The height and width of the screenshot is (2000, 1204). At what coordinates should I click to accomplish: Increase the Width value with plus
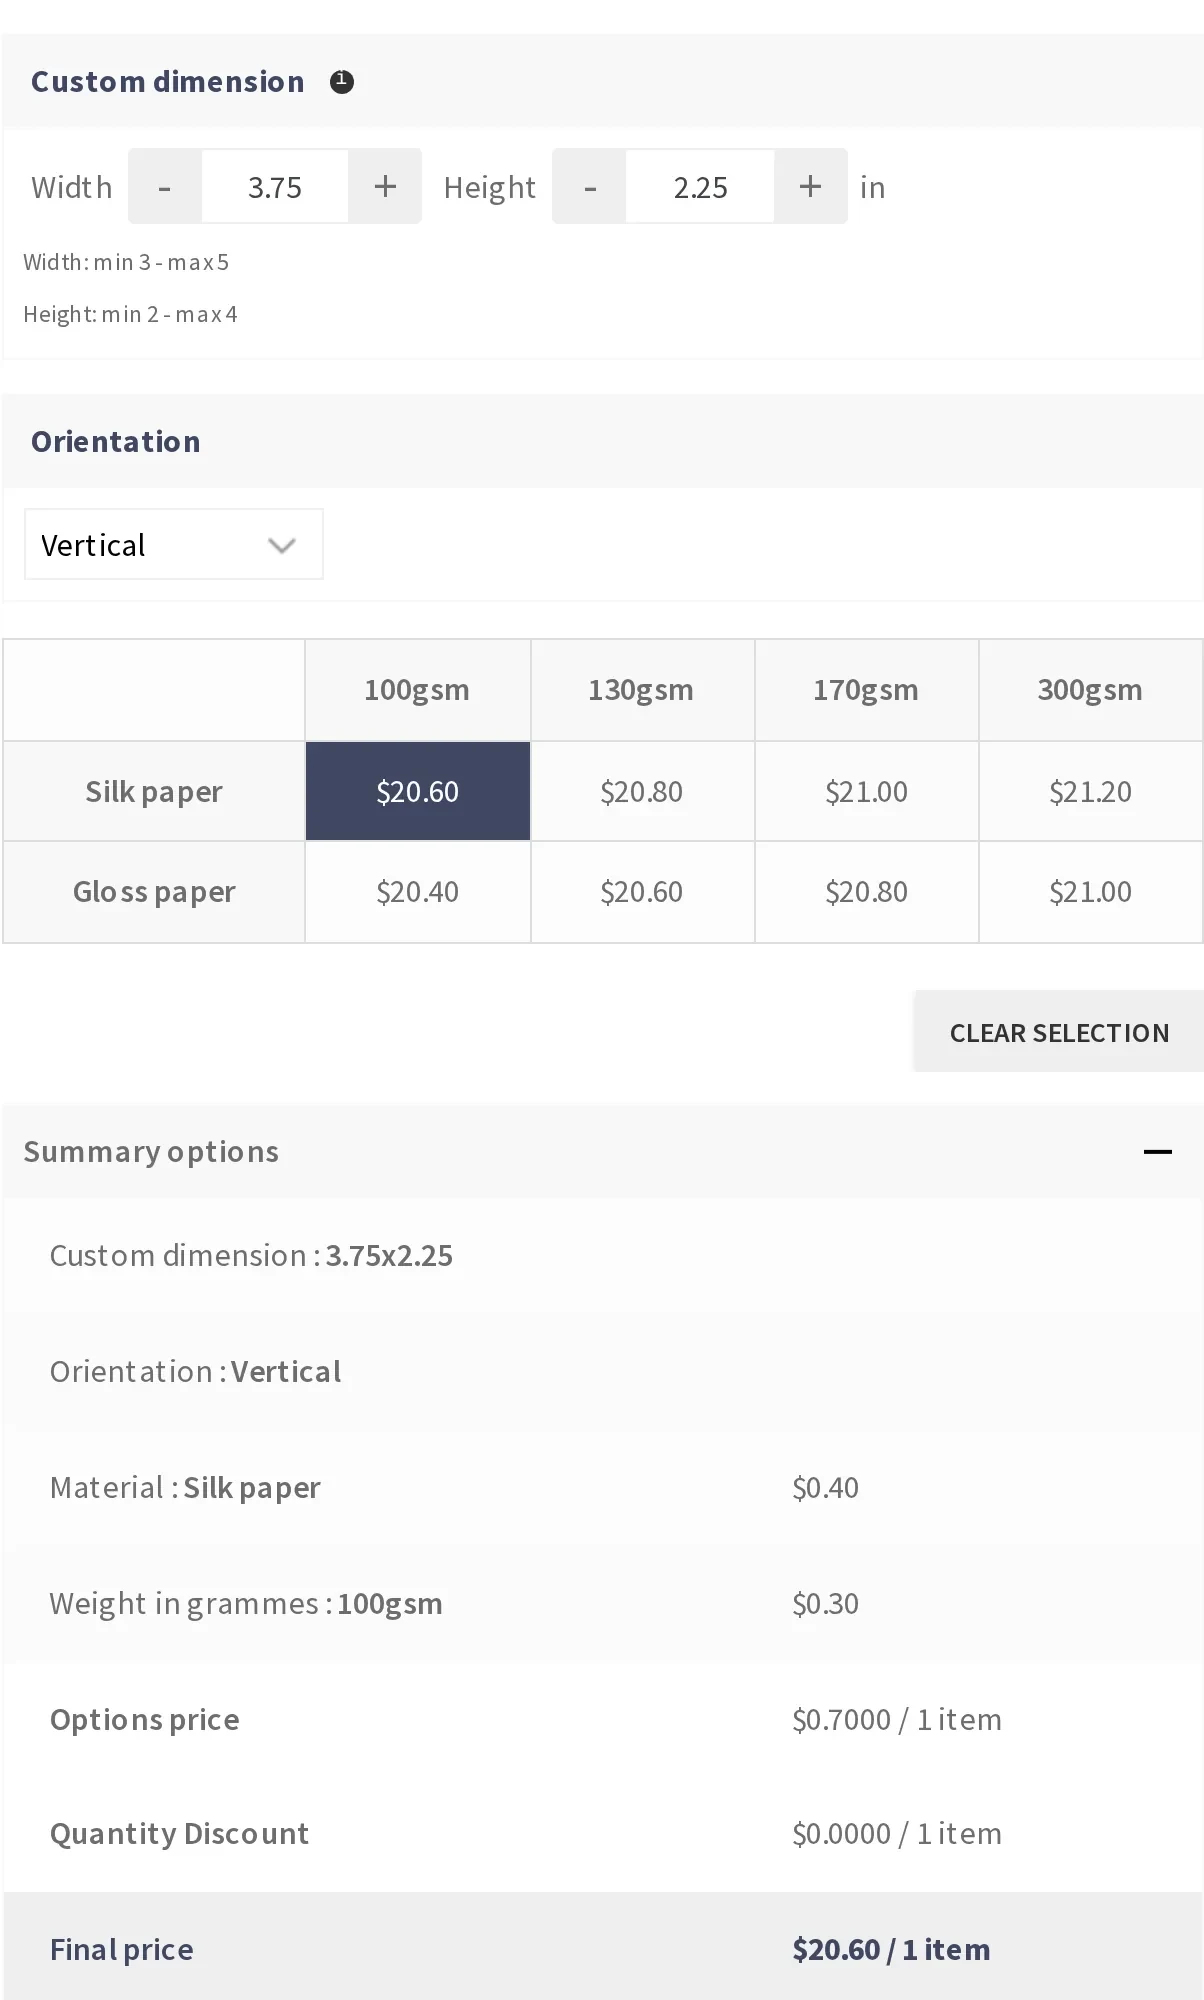(385, 187)
